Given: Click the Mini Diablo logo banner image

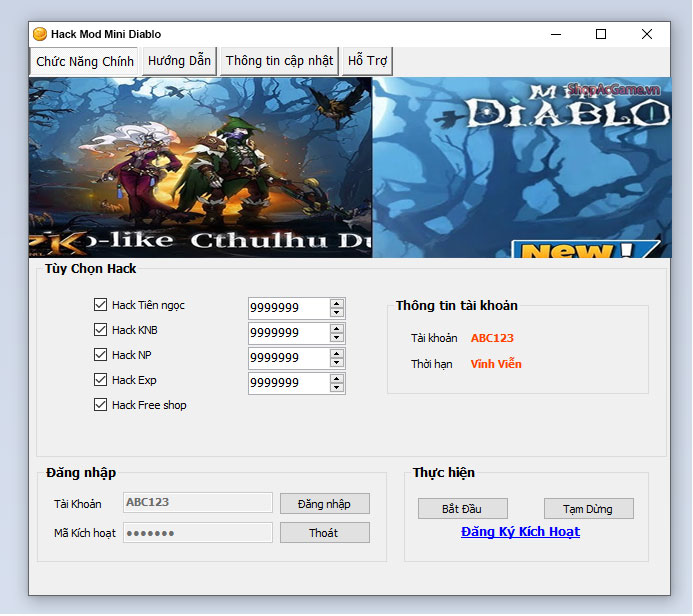Looking at the screenshot, I should (522, 167).
